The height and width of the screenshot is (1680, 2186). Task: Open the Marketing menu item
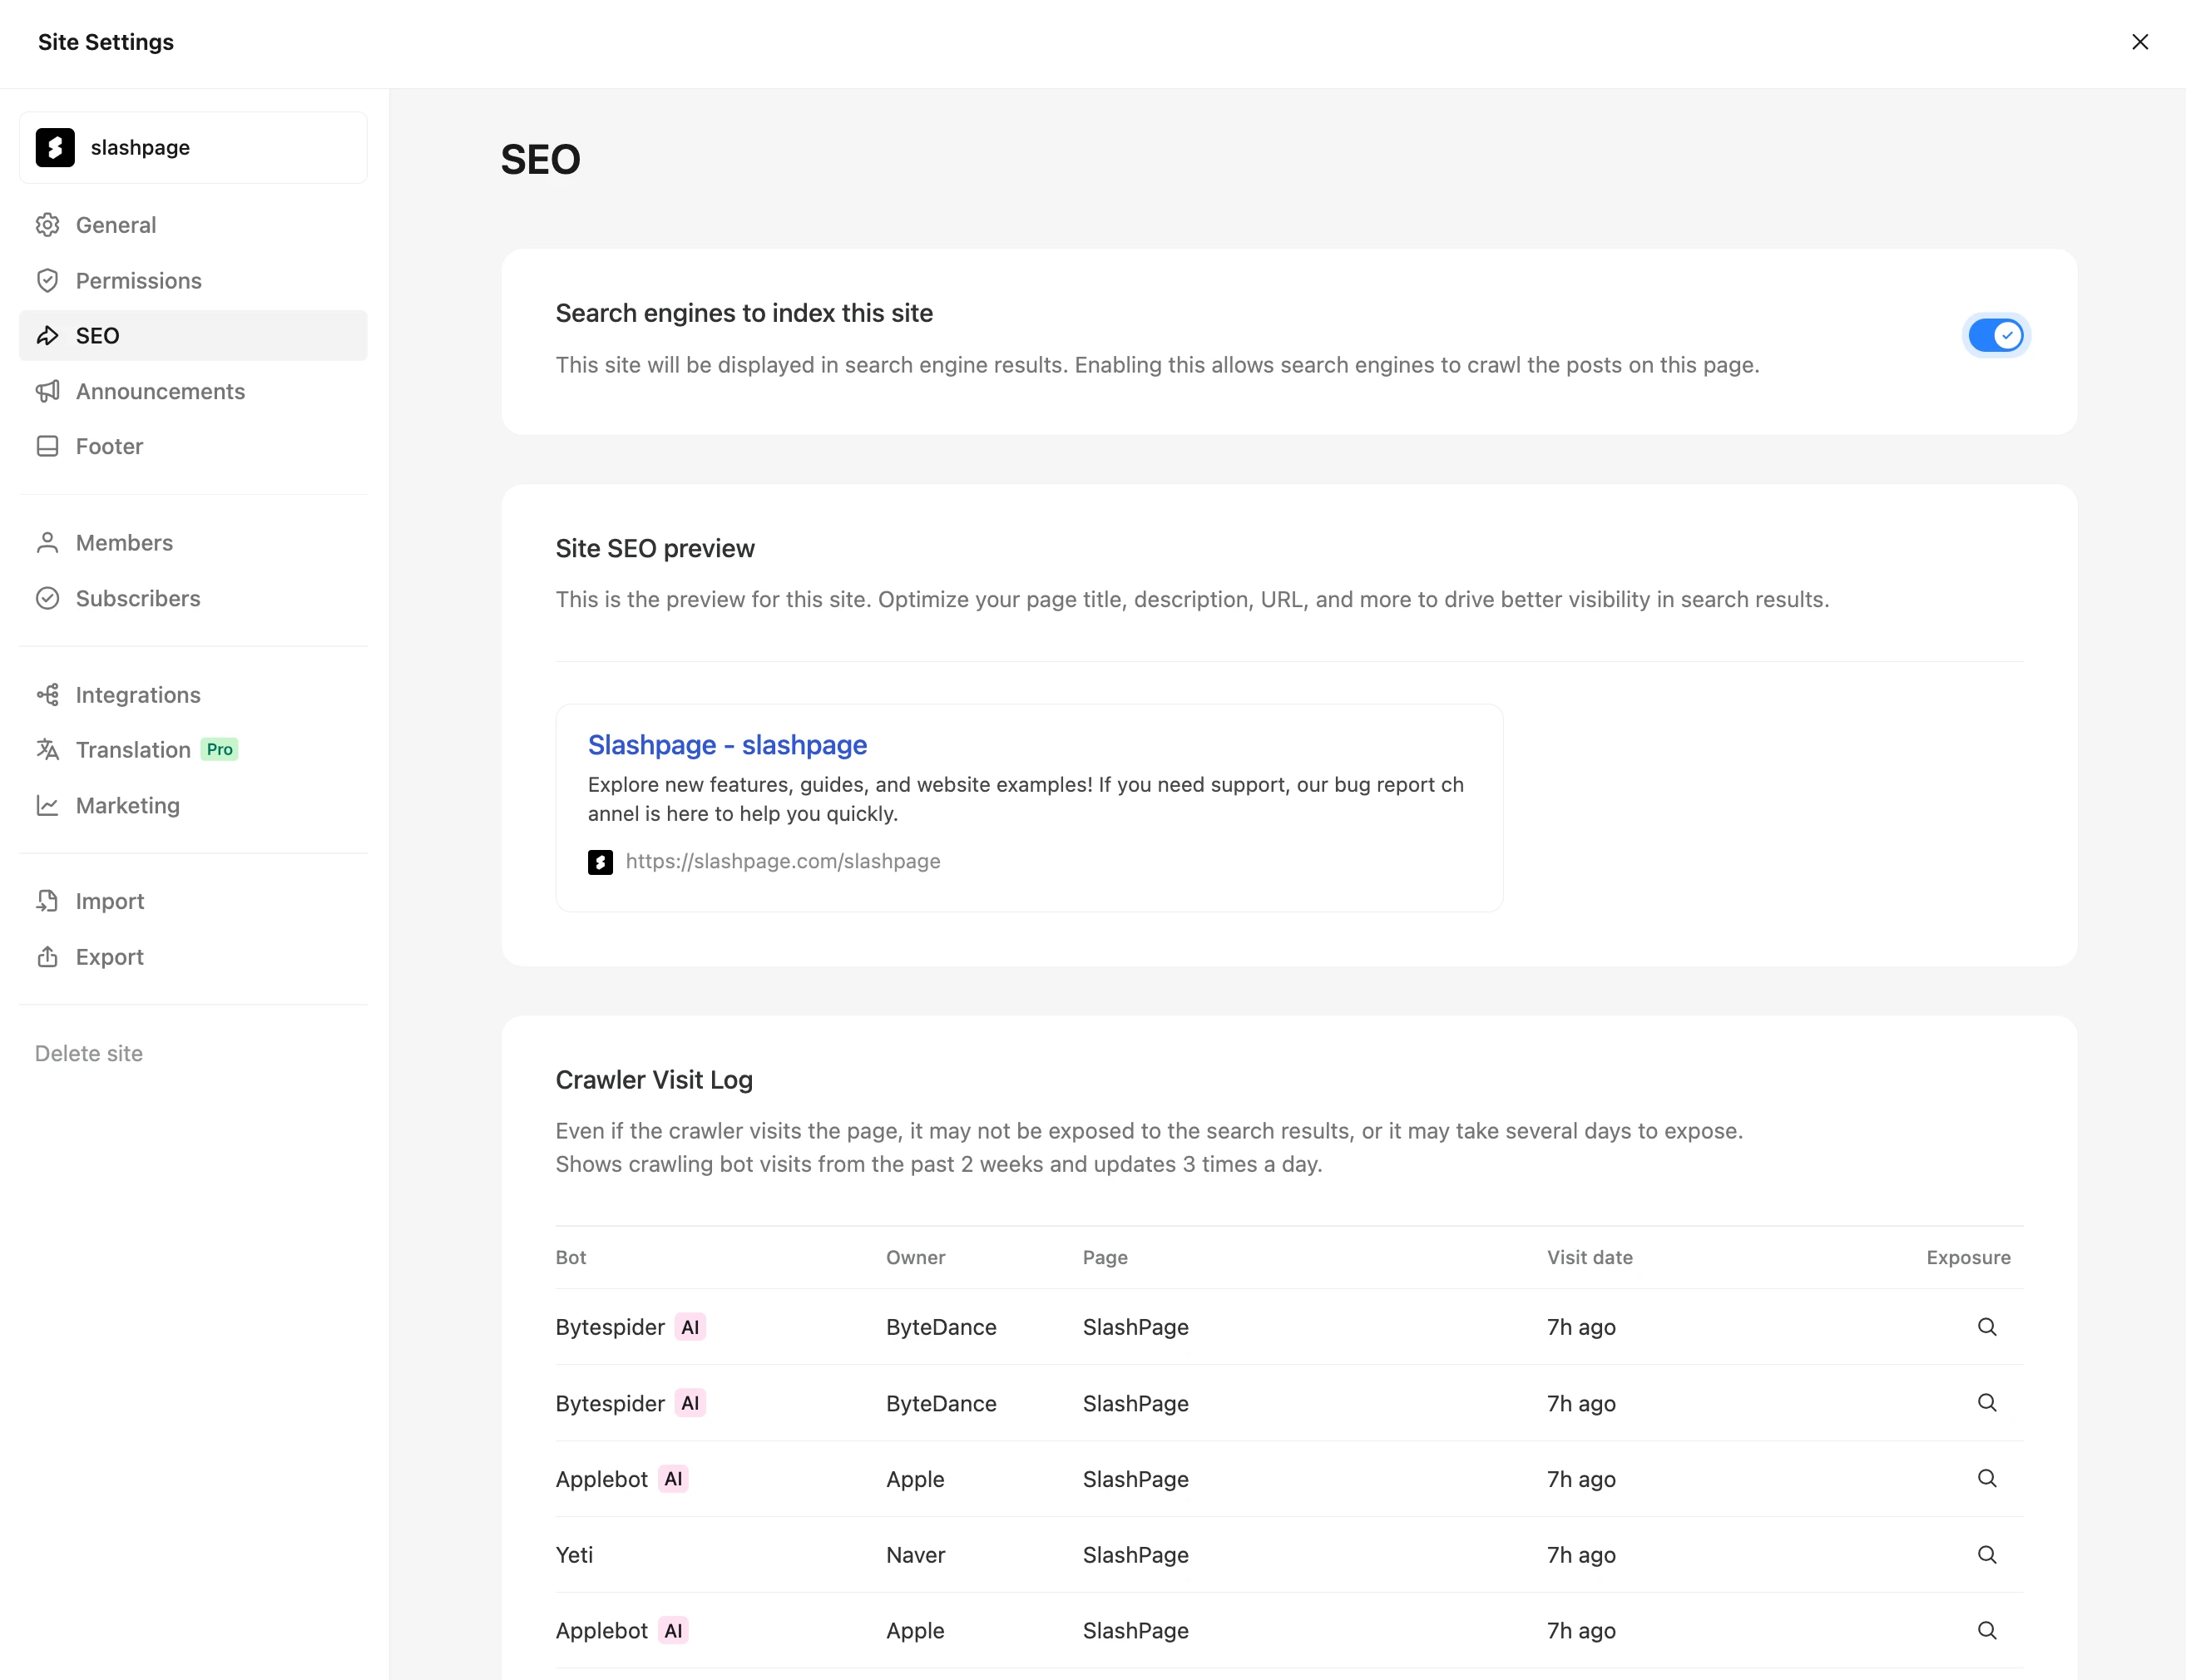coord(128,806)
